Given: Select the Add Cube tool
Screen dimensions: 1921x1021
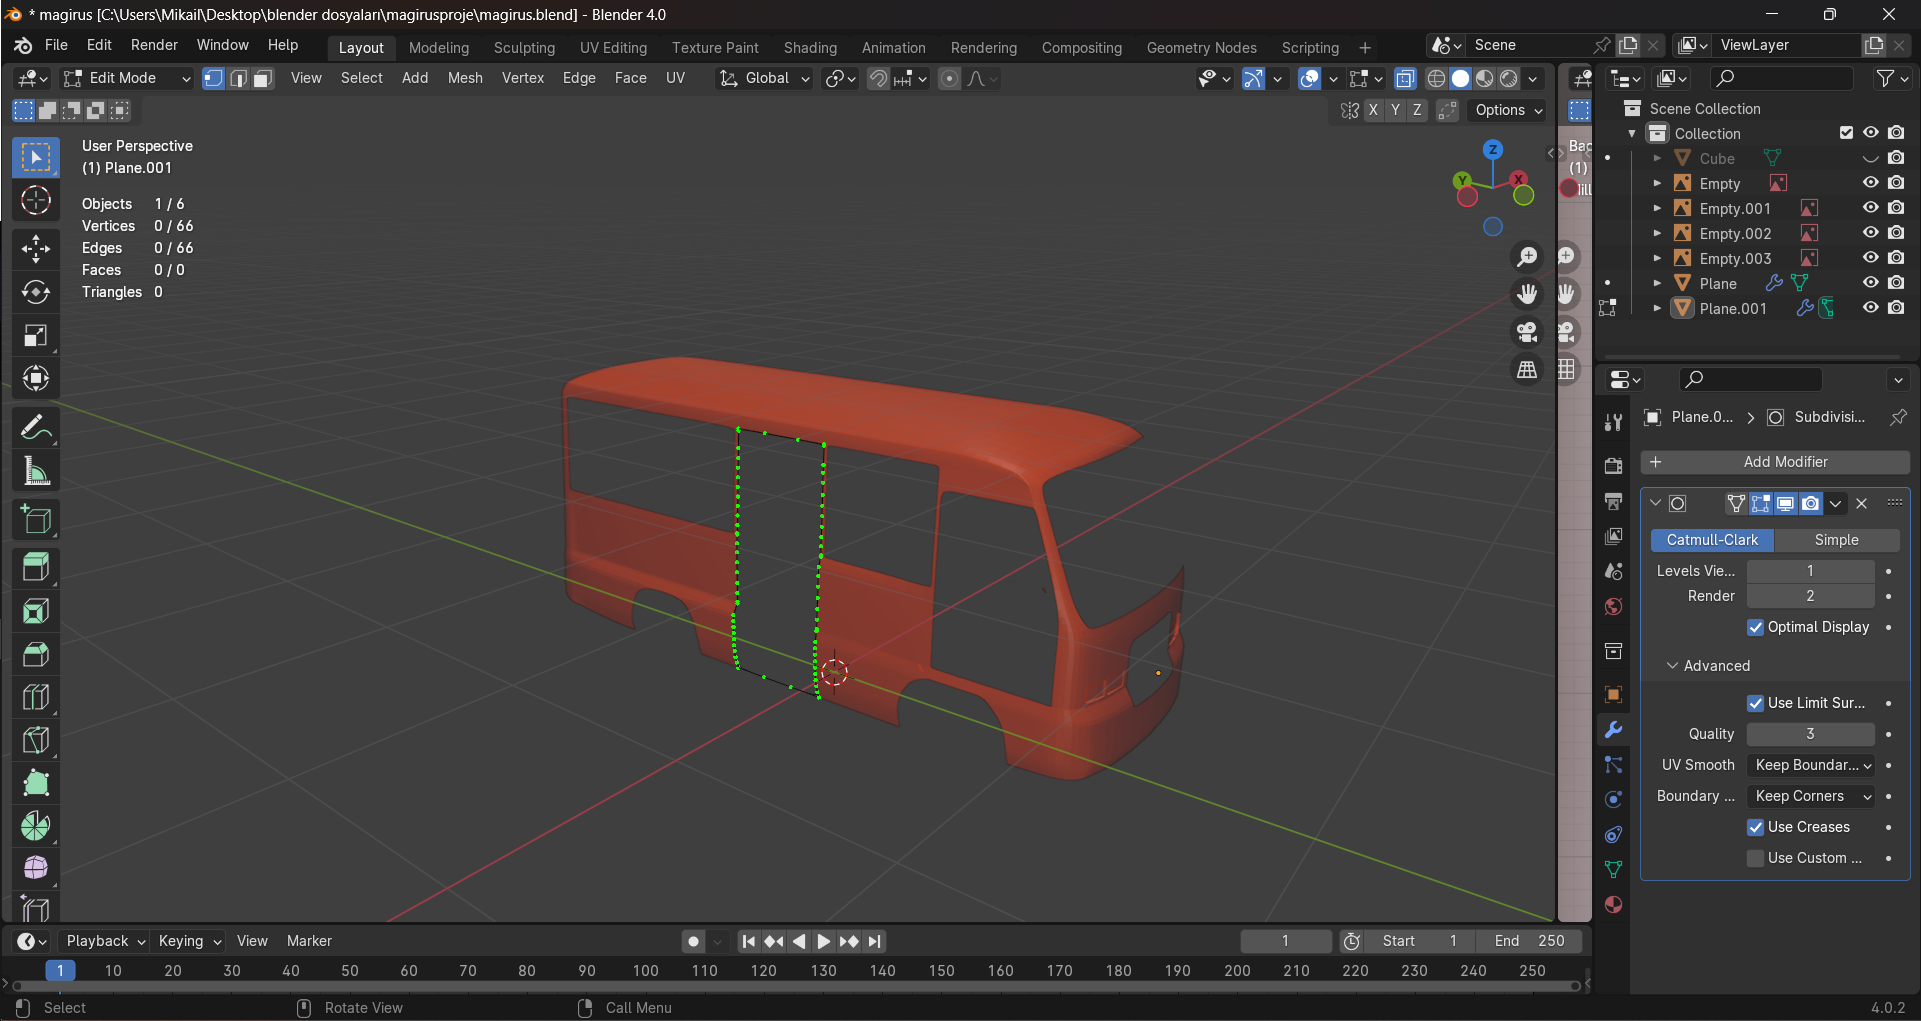Looking at the screenshot, I should coord(36,520).
